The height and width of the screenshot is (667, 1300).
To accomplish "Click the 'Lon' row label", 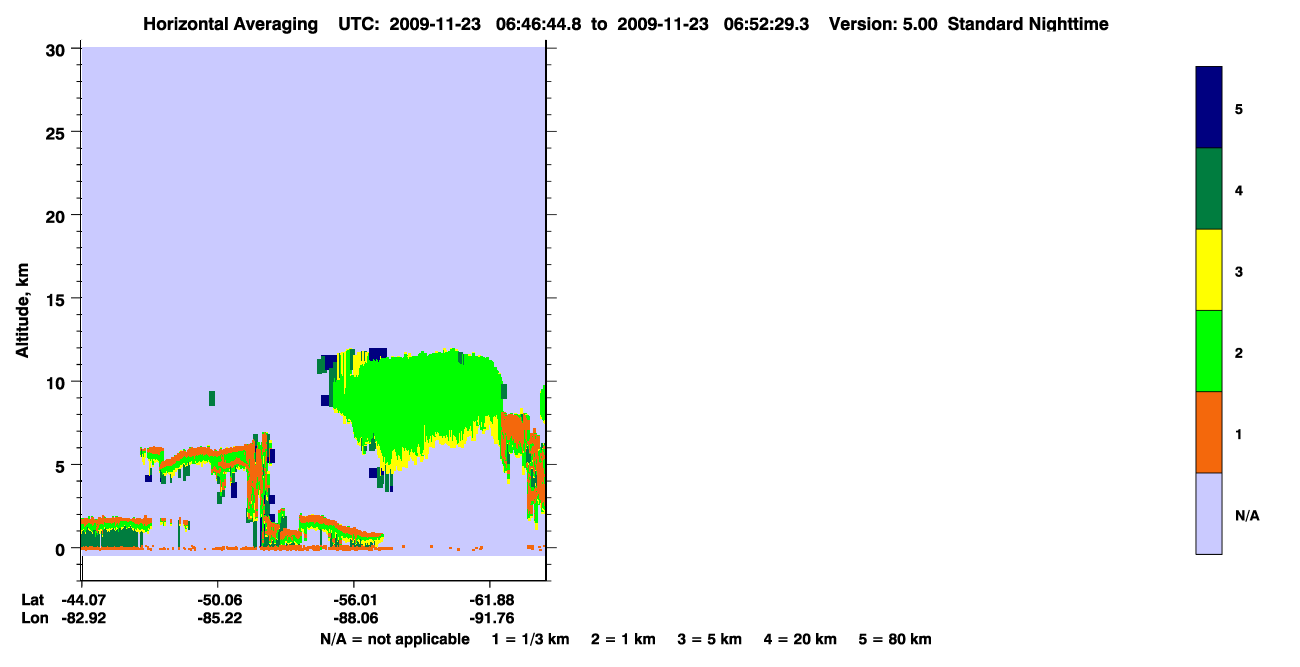I will pos(34,618).
